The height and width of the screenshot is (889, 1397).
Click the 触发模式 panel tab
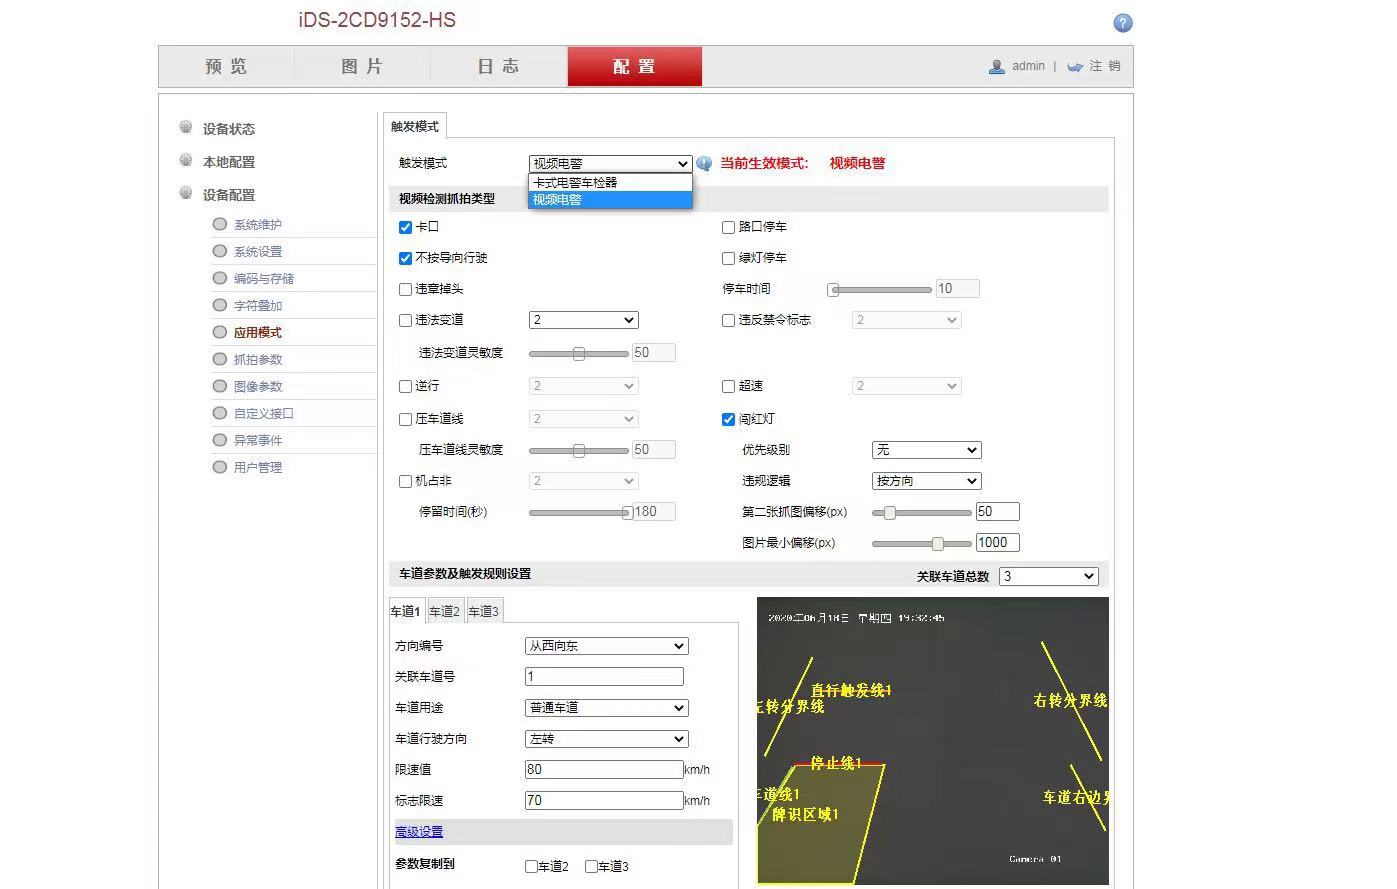[415, 126]
